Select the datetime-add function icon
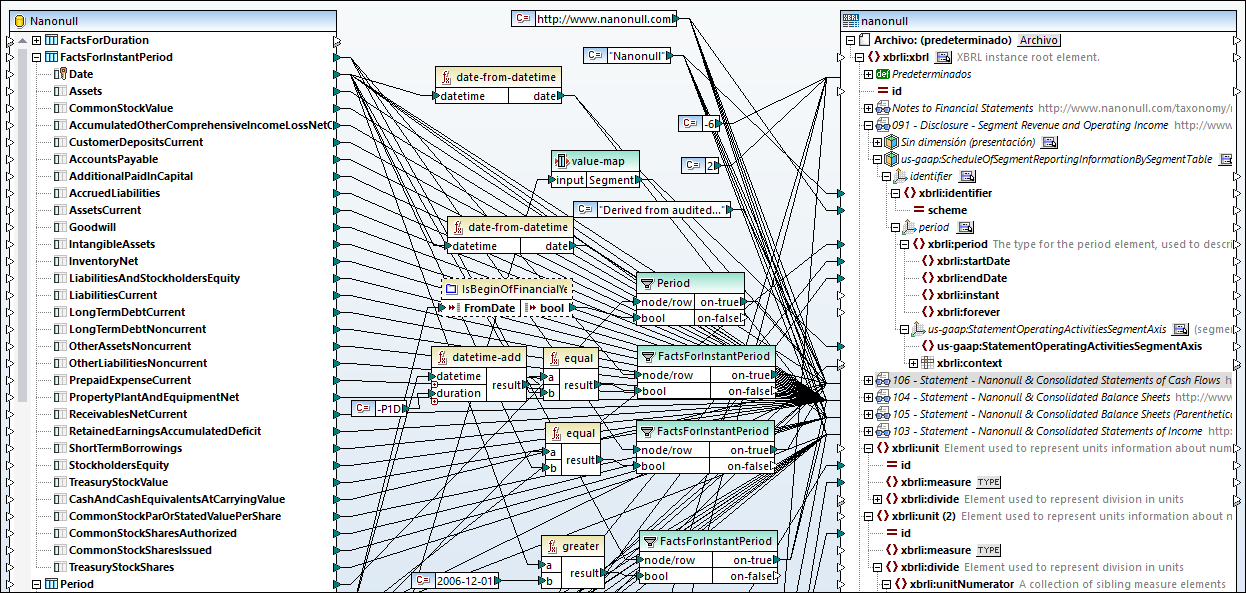Screen dimensions: 1246x593 441,358
